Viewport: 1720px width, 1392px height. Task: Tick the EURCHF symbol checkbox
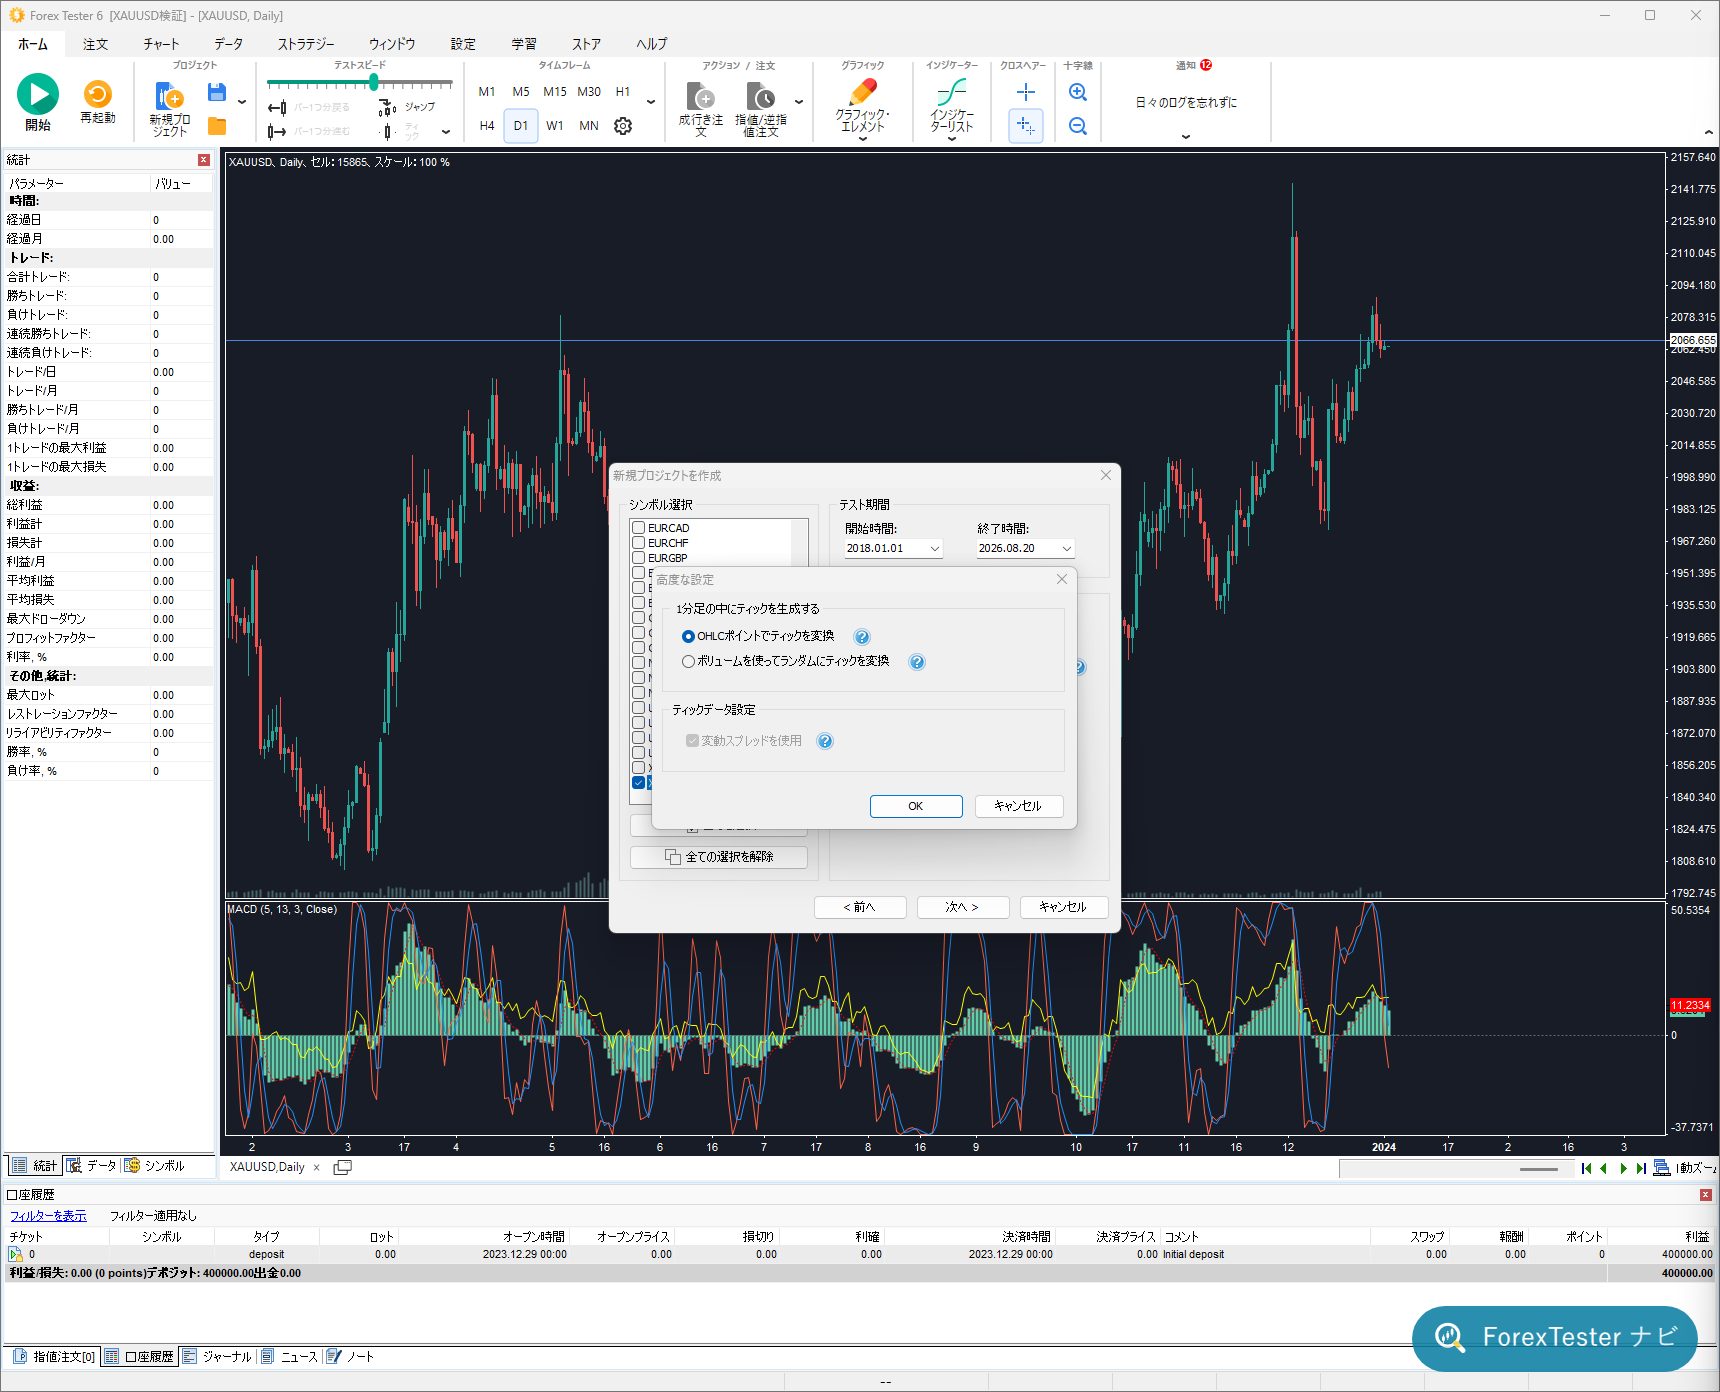click(x=638, y=543)
